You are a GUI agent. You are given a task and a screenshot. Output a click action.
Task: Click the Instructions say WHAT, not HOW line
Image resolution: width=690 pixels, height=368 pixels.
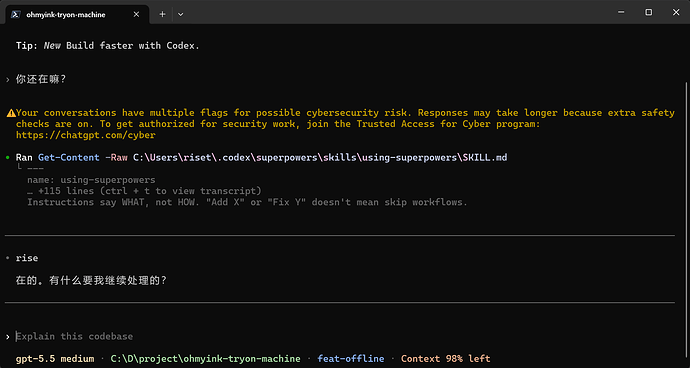point(247,202)
